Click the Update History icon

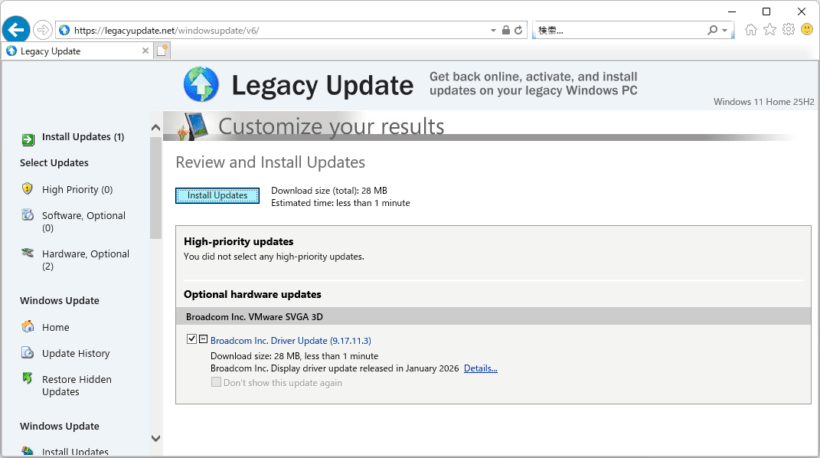(28, 352)
